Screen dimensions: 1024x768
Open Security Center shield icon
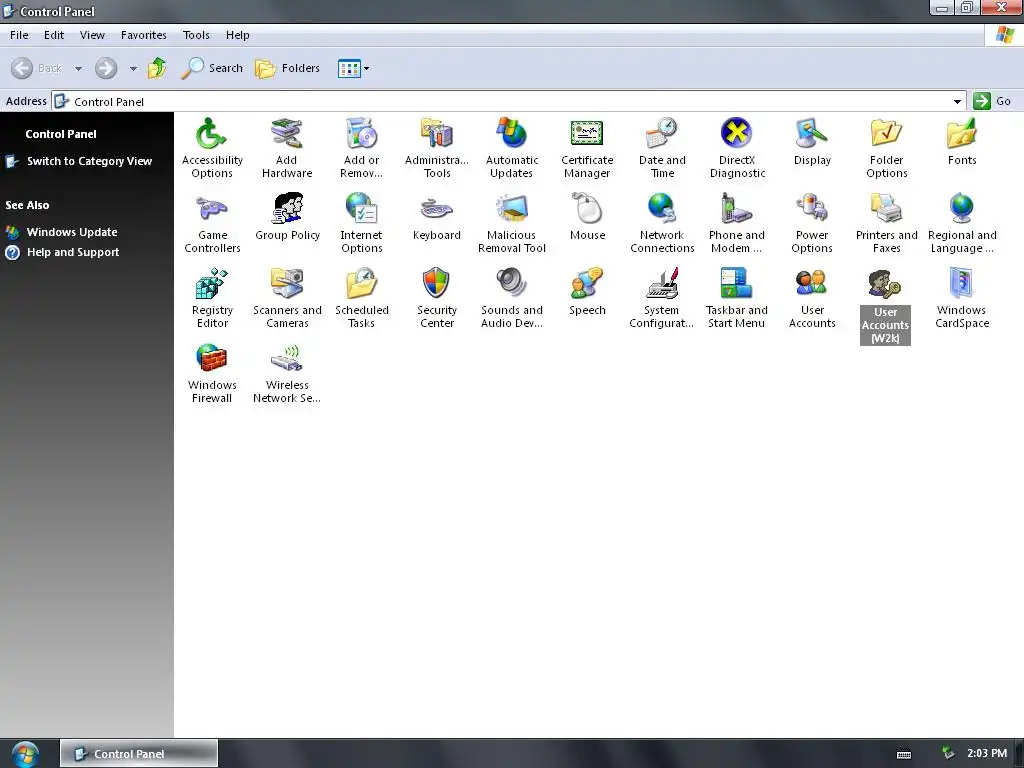click(436, 298)
